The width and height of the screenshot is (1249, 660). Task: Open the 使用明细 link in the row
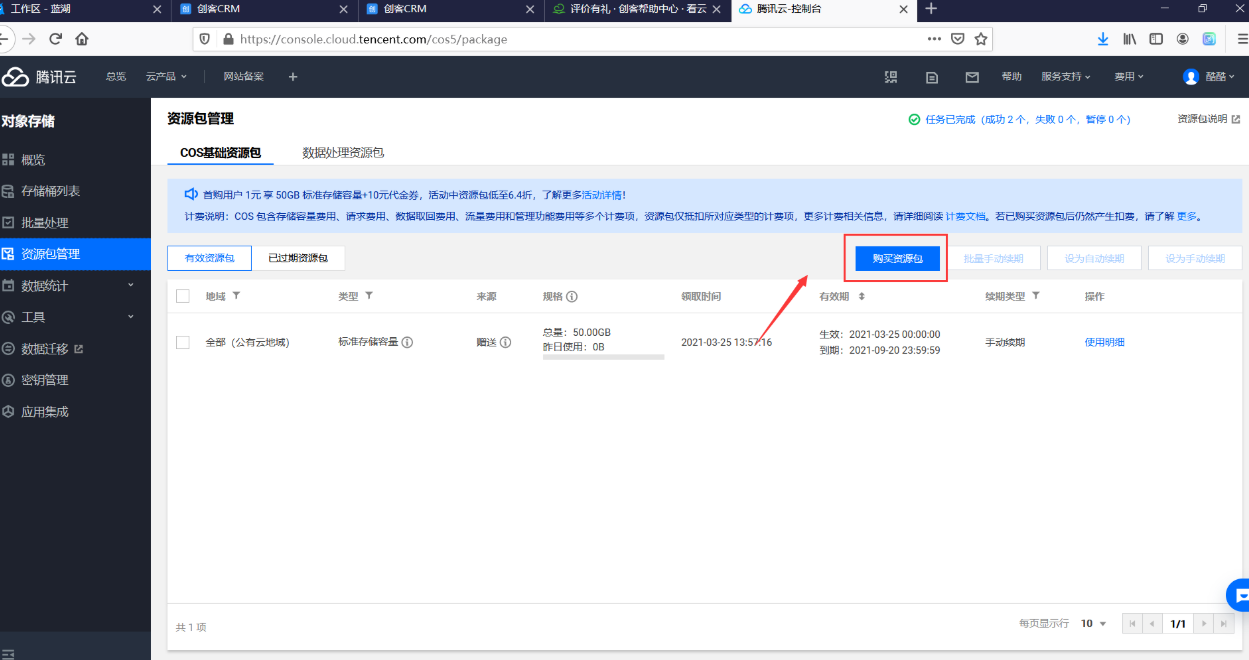1104,342
